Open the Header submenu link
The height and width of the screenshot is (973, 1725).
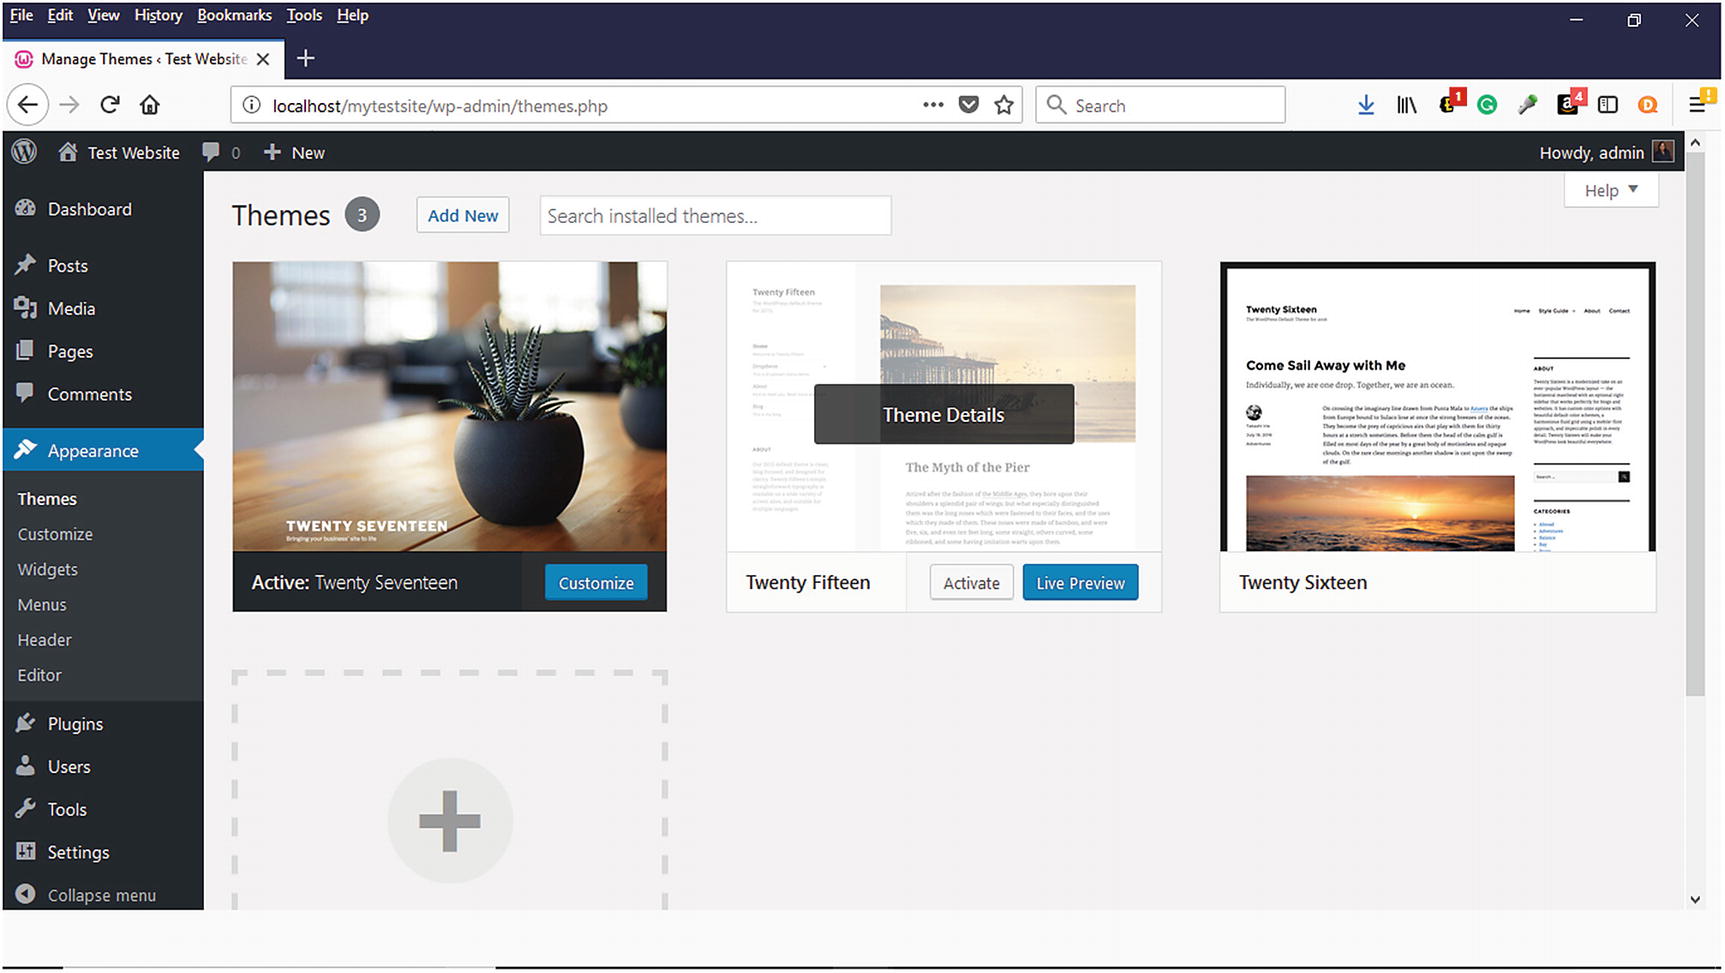coord(44,640)
